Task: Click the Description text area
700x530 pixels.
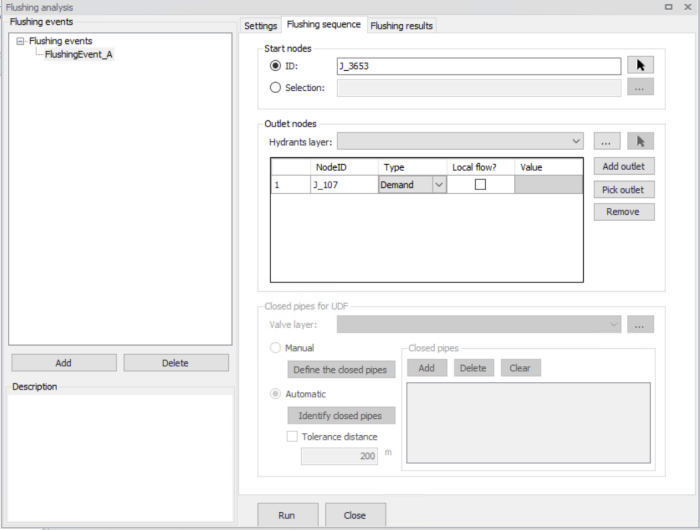Action: 121,457
